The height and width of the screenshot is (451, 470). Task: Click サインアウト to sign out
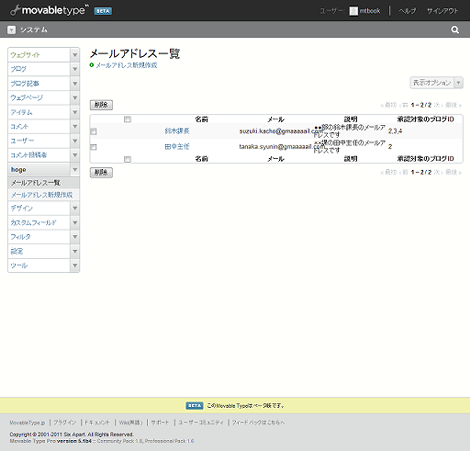coord(442,11)
